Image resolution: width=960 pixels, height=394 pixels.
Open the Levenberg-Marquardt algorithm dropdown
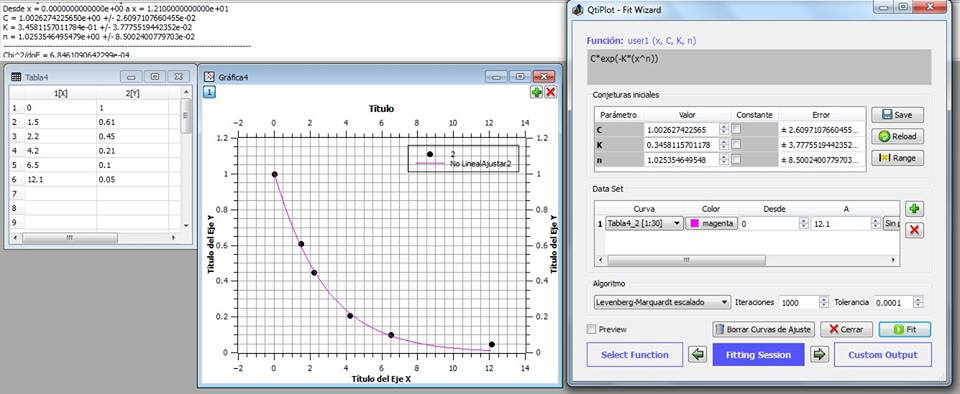pyautogui.click(x=662, y=302)
